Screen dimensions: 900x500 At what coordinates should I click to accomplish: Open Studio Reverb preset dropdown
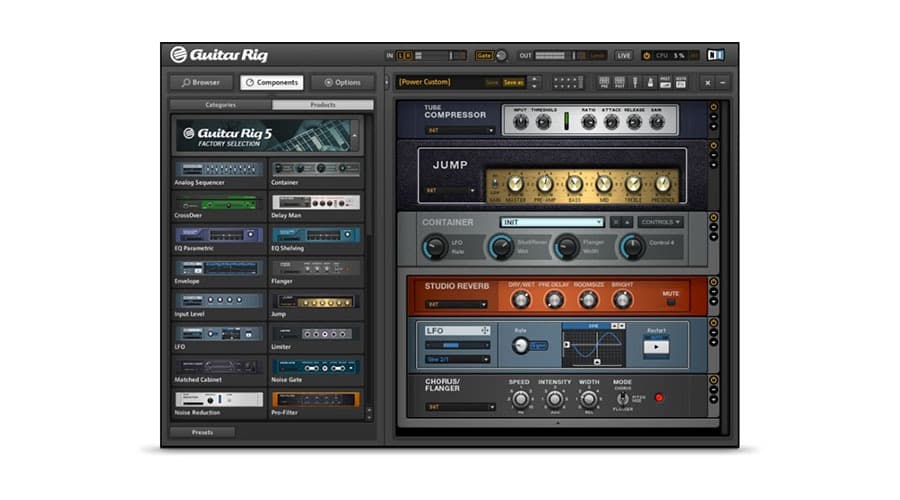456,305
